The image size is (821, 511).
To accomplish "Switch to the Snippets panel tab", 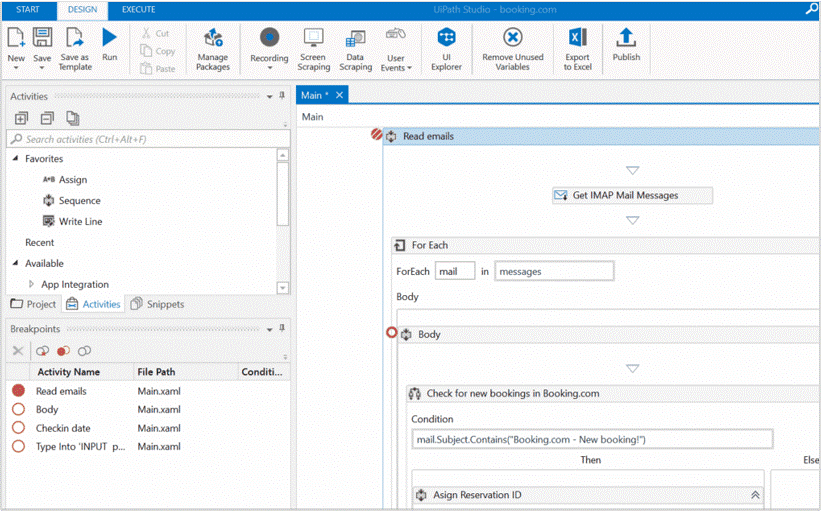I will pyautogui.click(x=158, y=304).
